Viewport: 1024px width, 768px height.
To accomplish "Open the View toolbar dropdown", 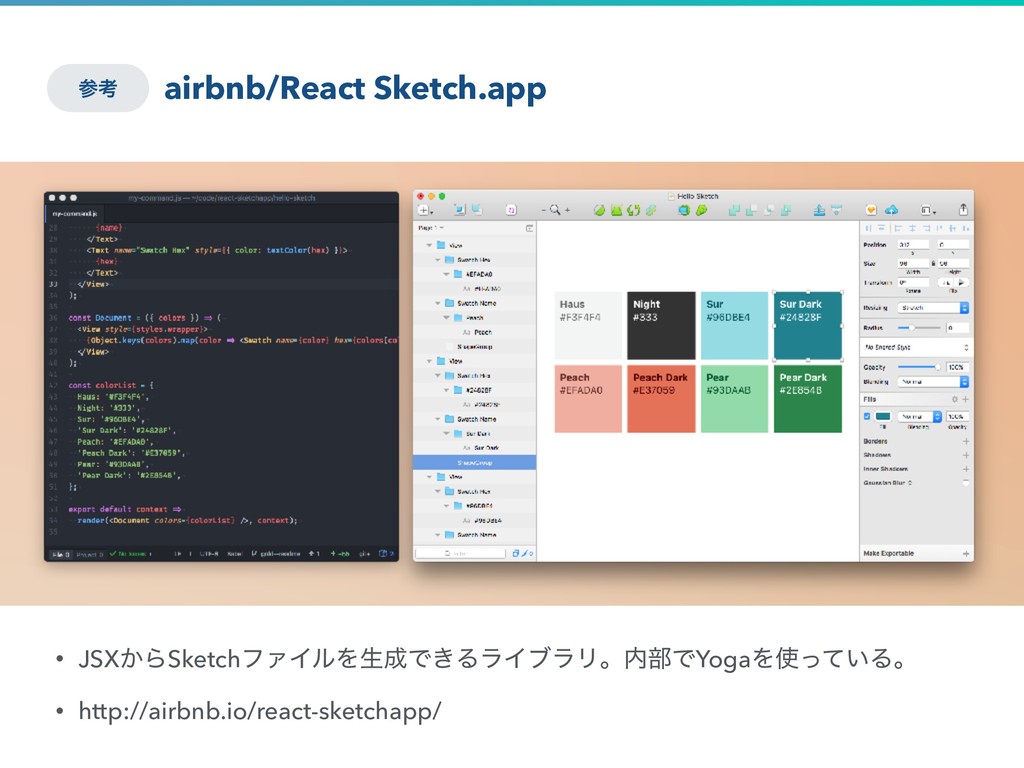I will click(927, 210).
